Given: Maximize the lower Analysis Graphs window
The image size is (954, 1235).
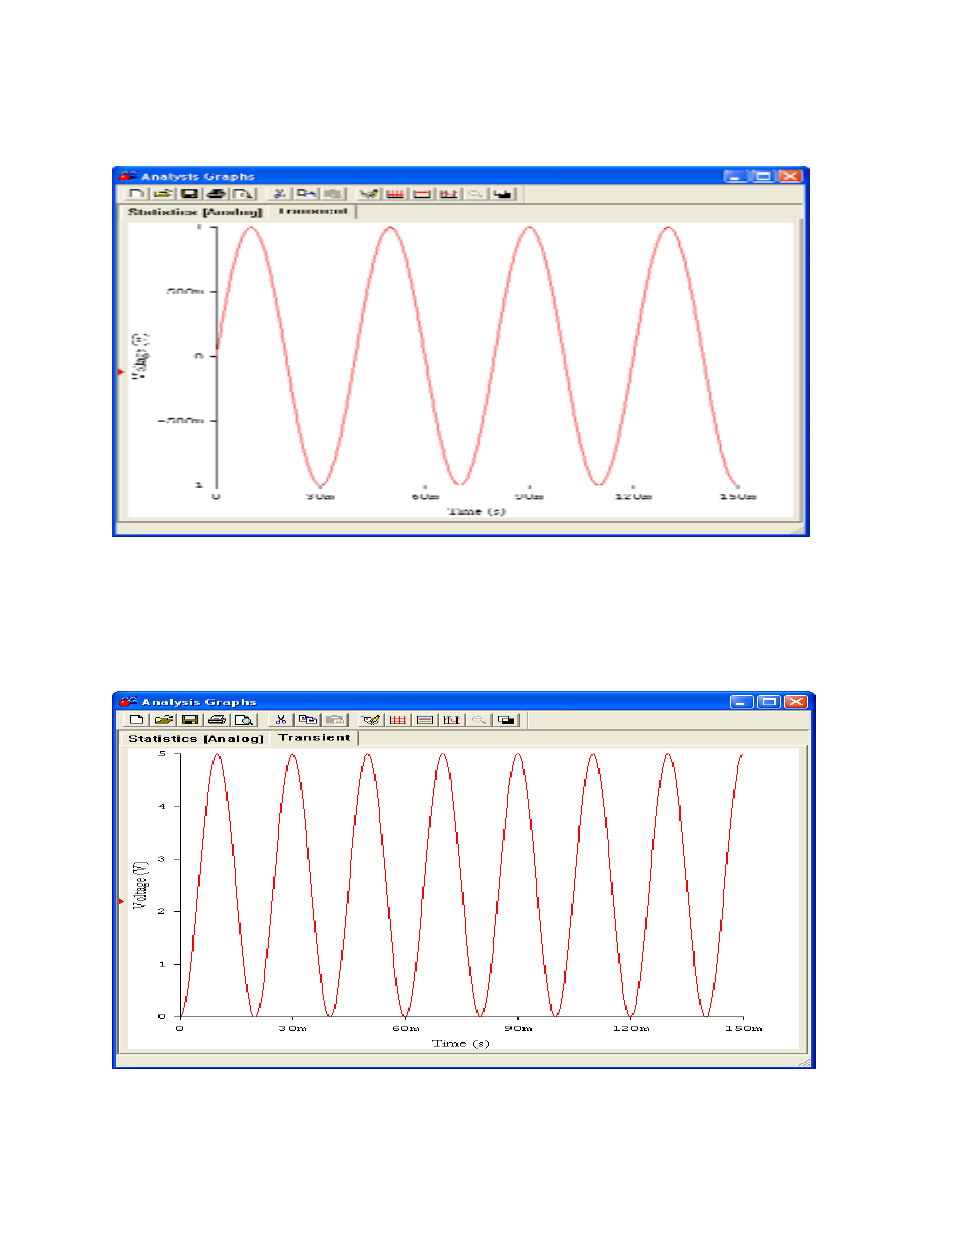Looking at the screenshot, I should point(768,702).
